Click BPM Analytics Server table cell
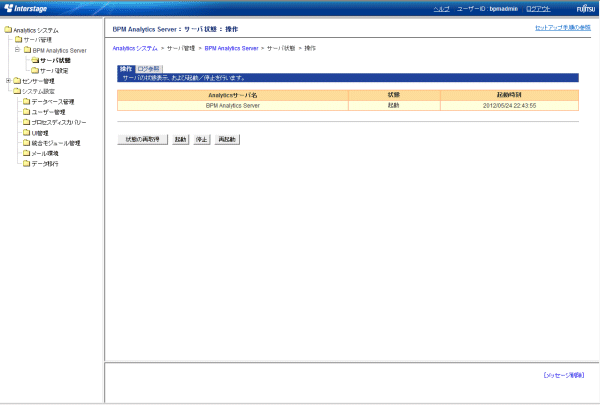Viewport: 600px width, 405px height. (x=233, y=105)
